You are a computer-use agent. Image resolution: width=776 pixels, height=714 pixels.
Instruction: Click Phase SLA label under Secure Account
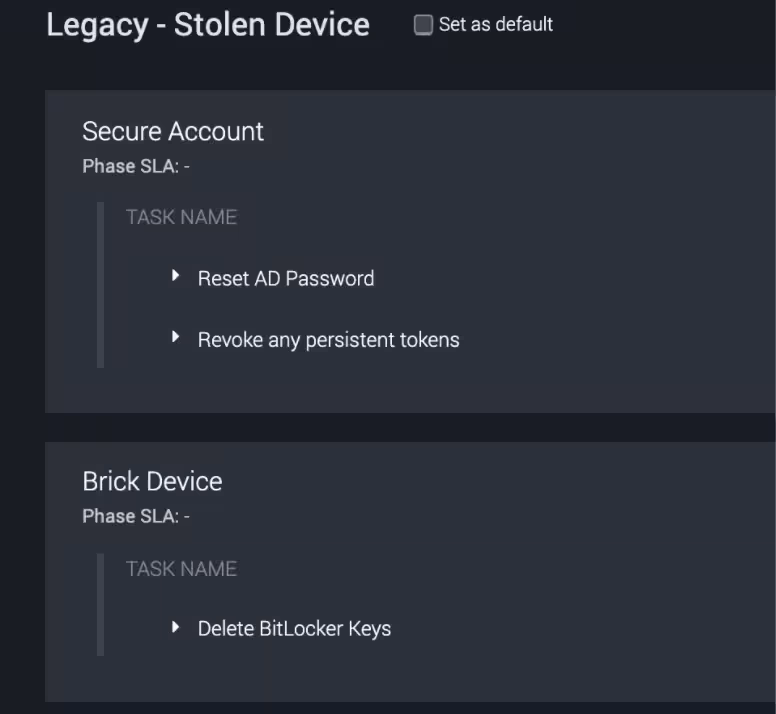coord(130,167)
